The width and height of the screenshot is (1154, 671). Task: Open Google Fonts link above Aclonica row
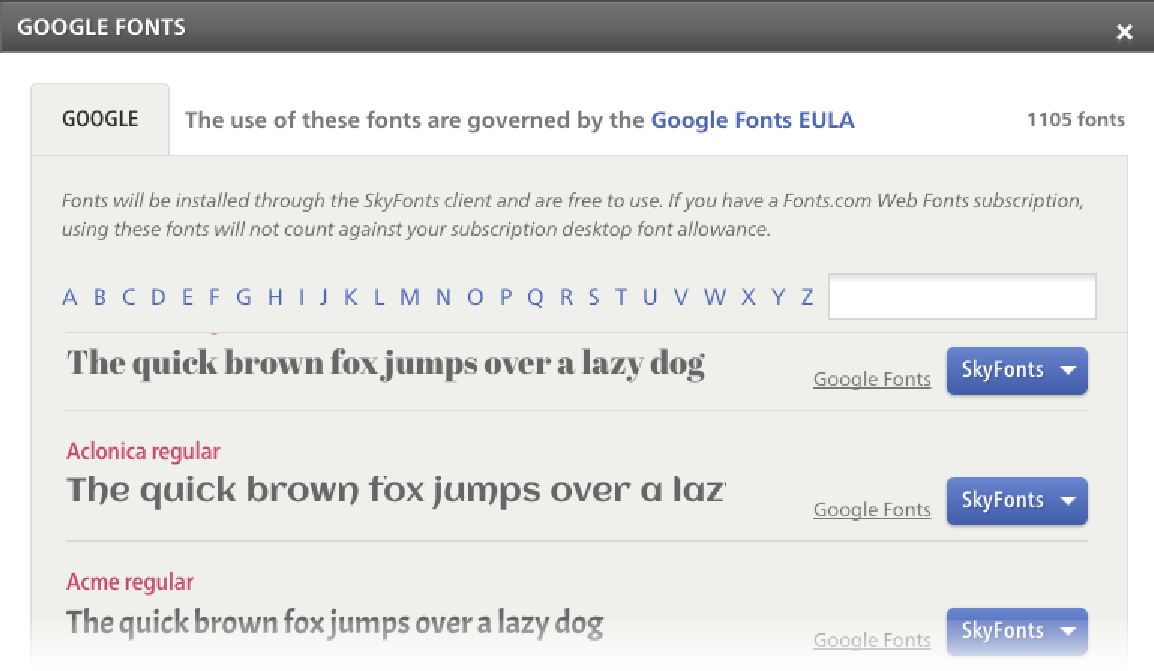pyautogui.click(x=872, y=379)
